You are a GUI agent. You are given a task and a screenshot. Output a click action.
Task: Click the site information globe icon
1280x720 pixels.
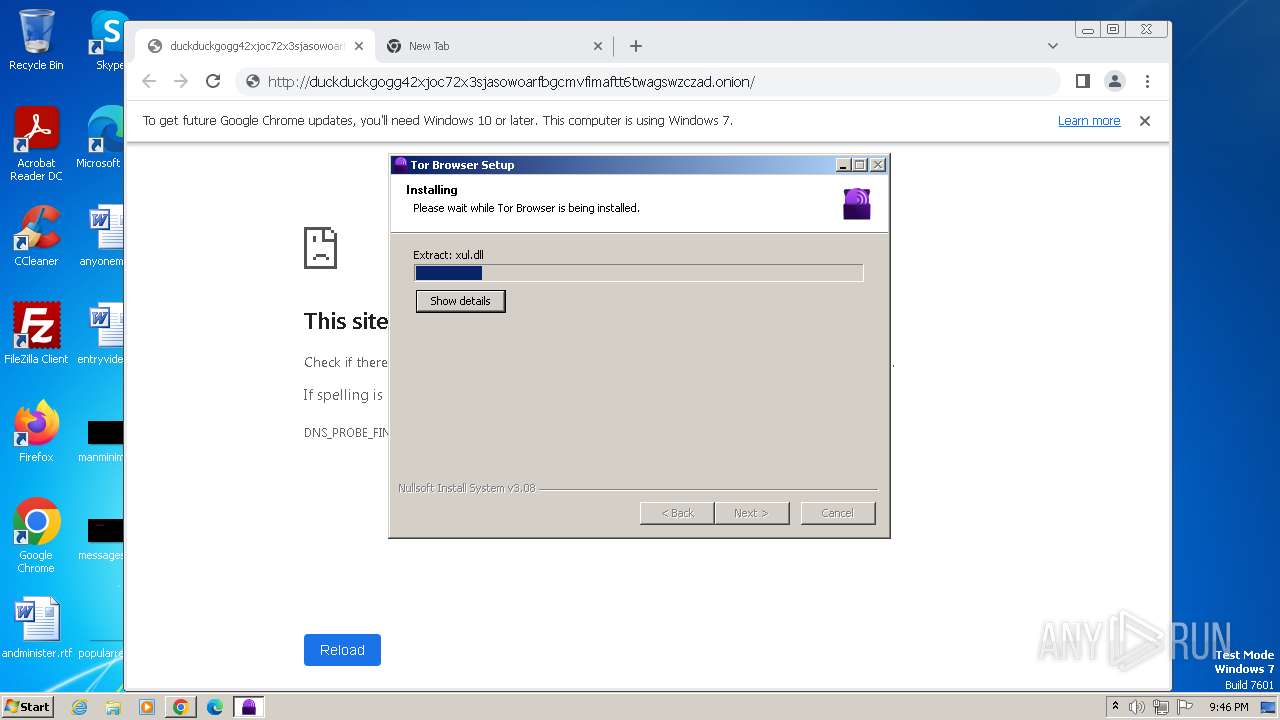(x=253, y=82)
